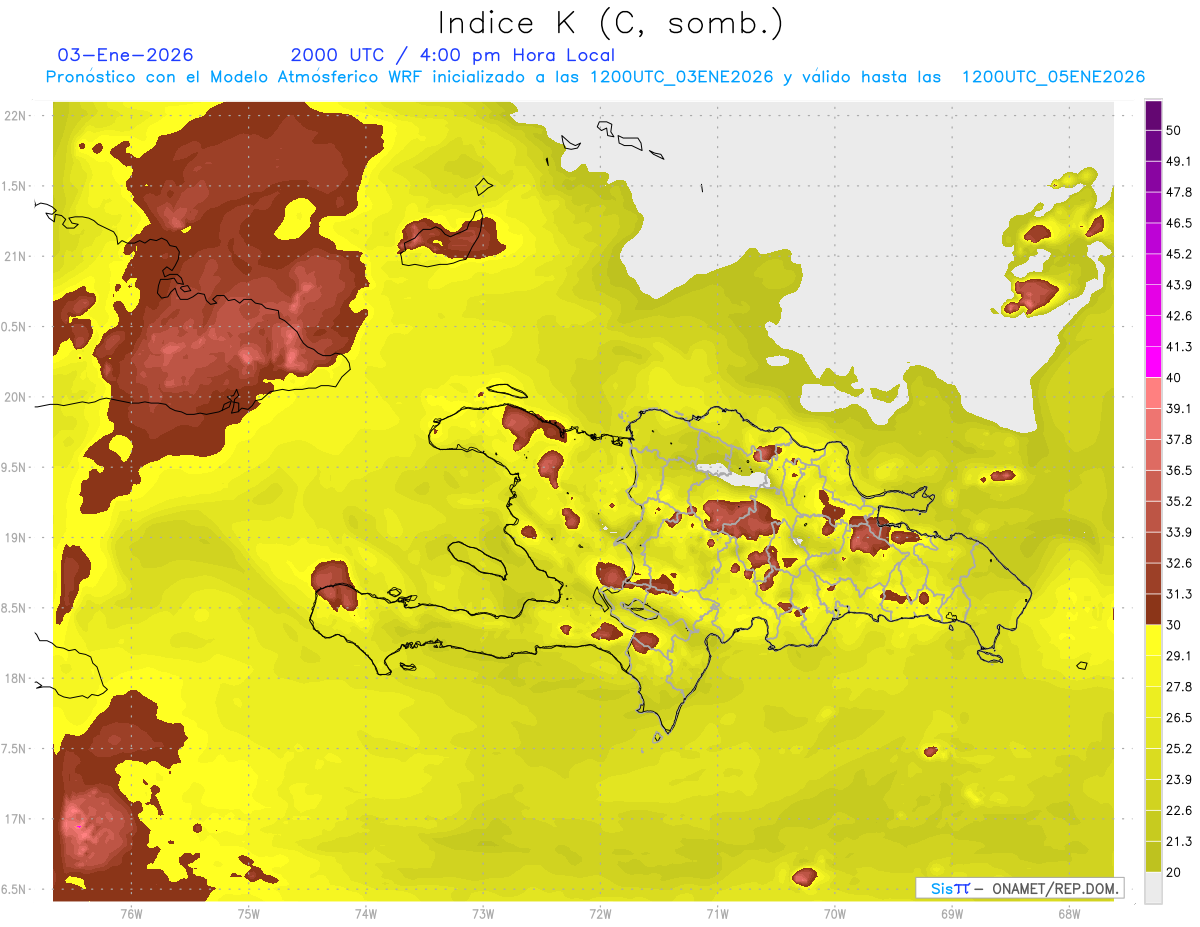The image size is (1200, 927).
Task: Click the longitude label '69W'
Action: 951,914
